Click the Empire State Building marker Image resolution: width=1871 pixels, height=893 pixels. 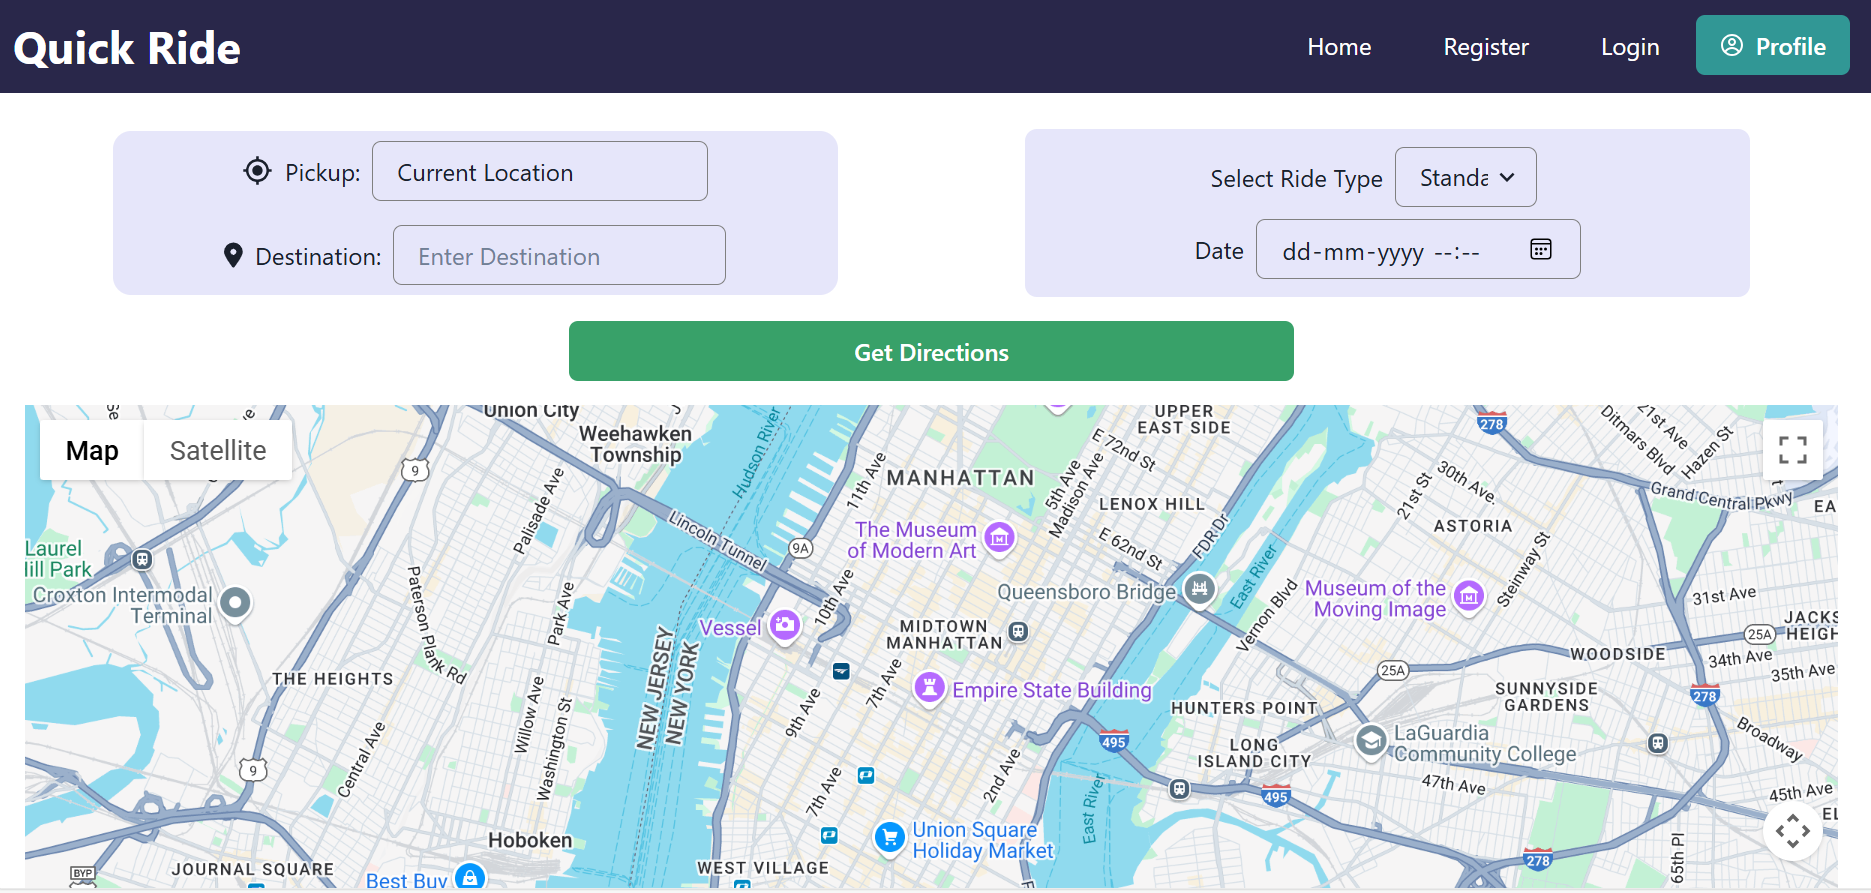point(930,688)
